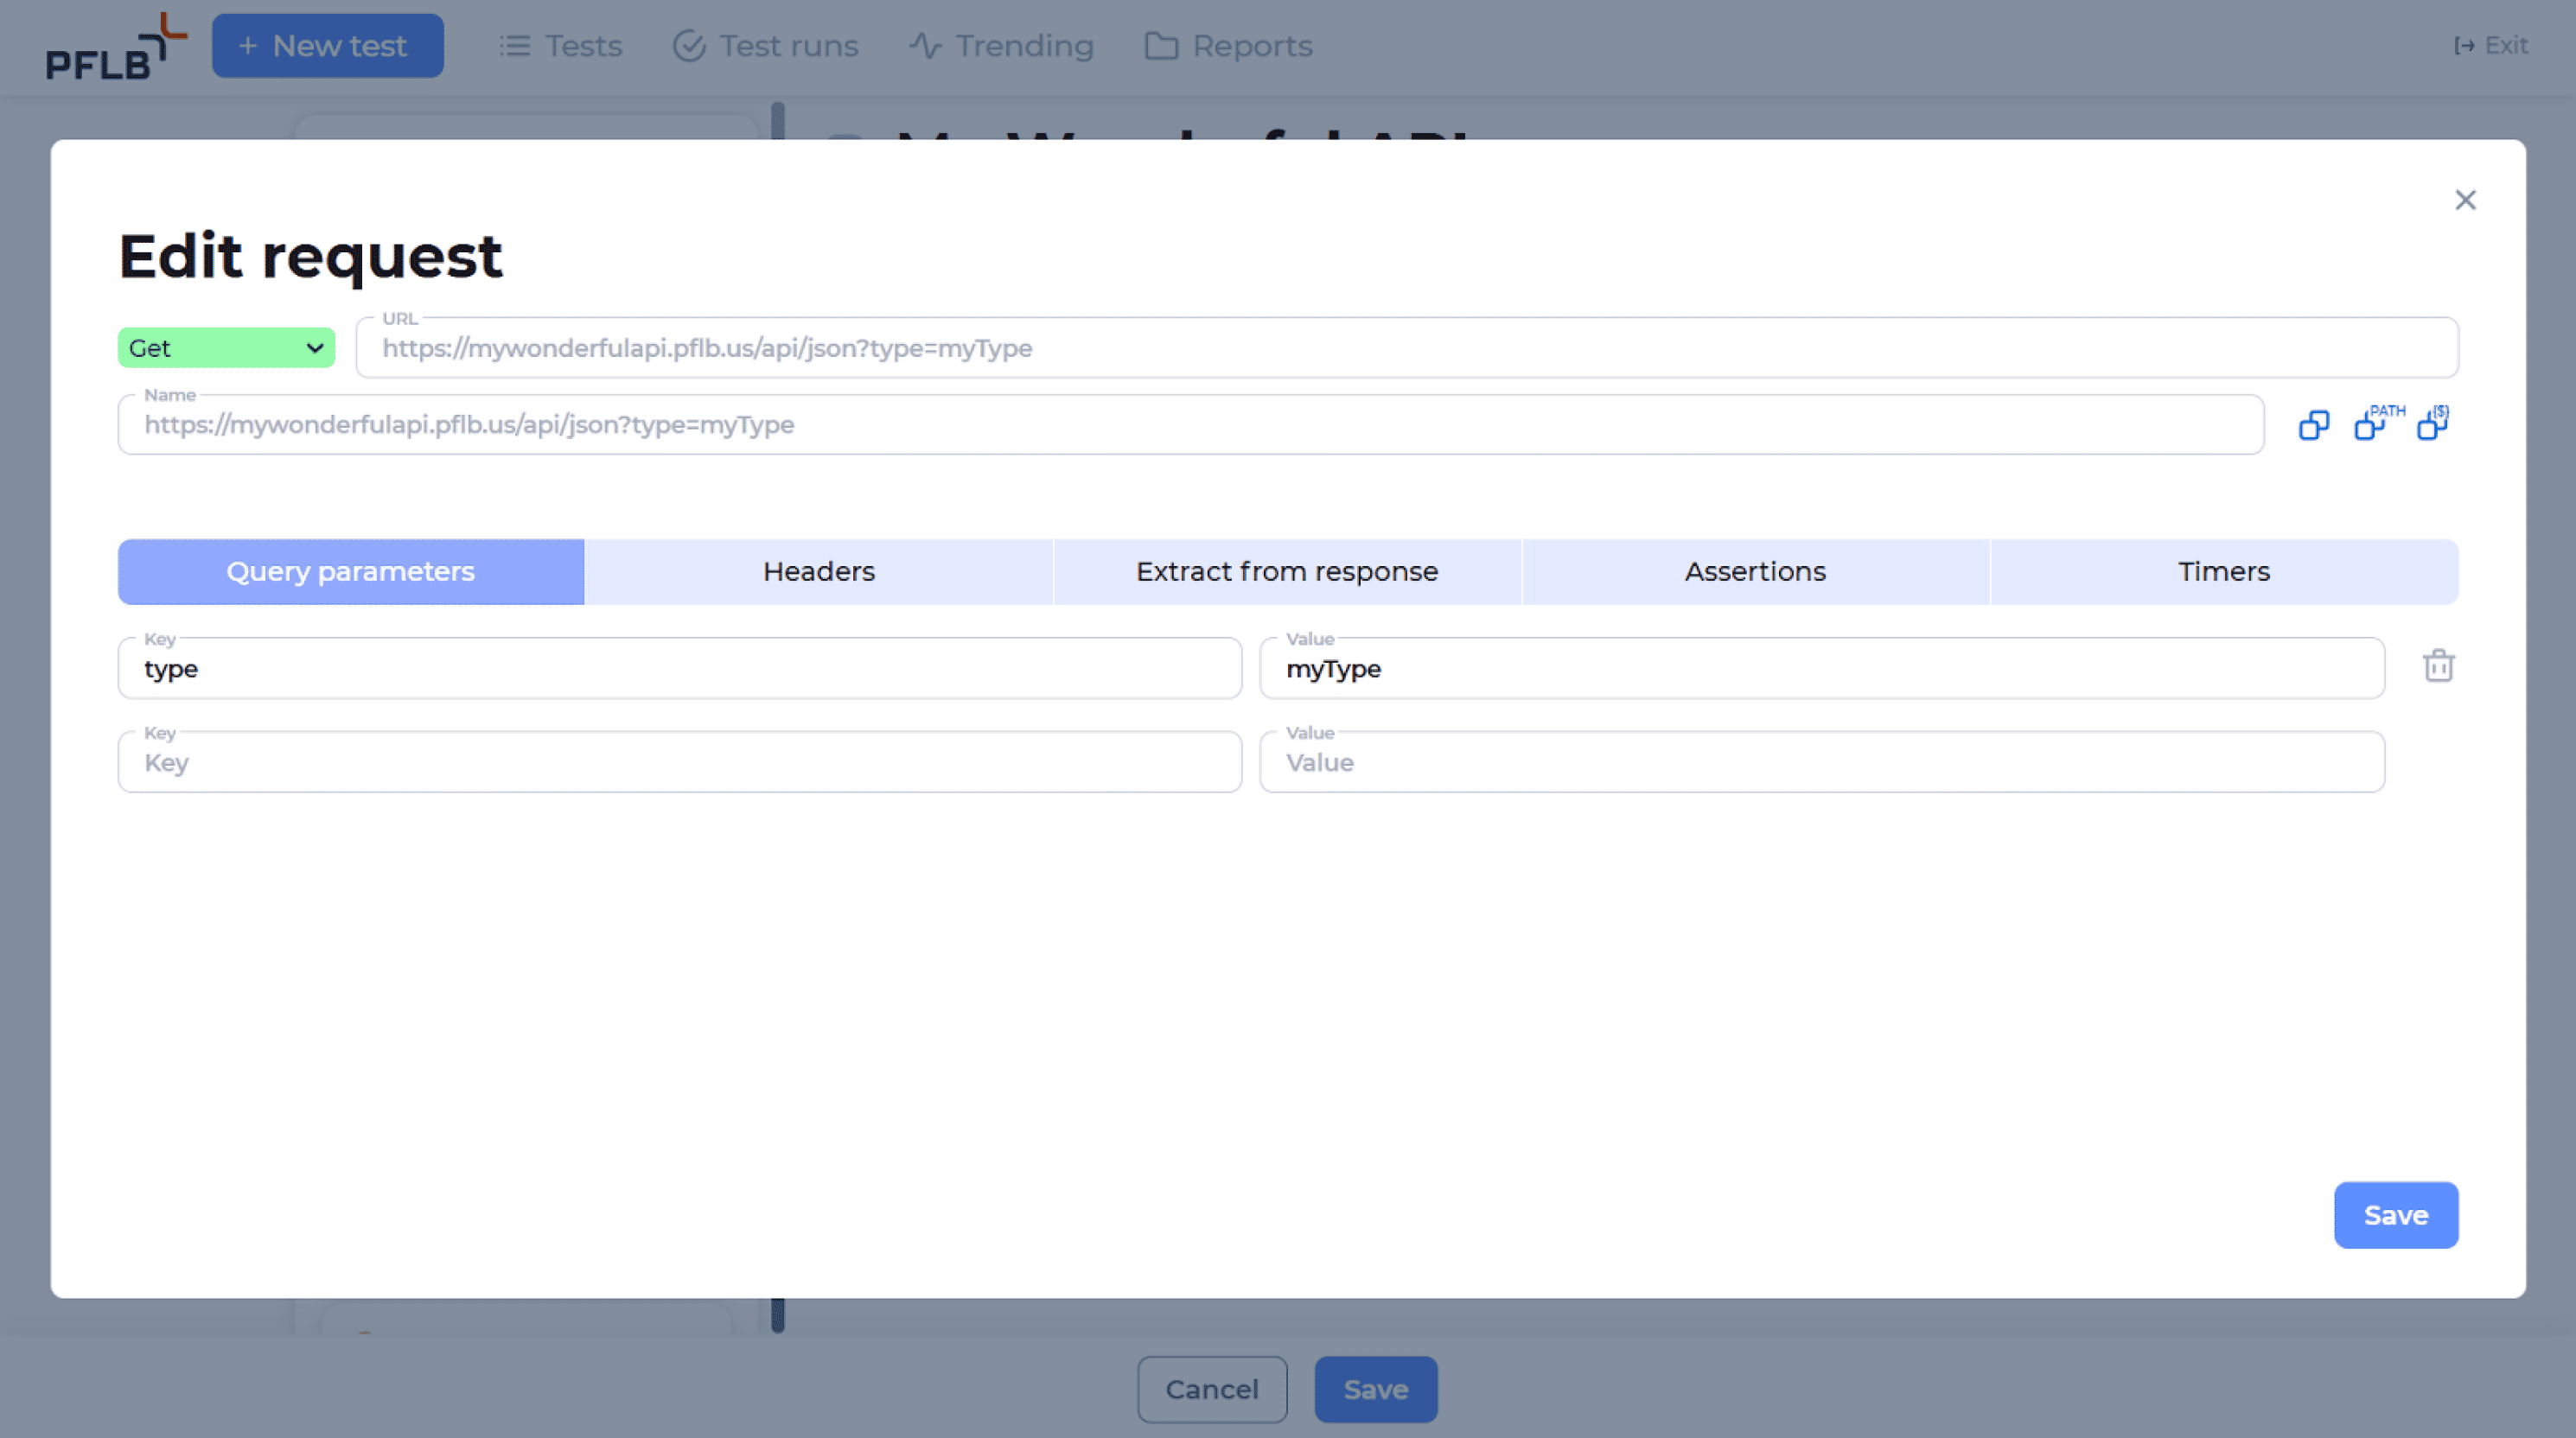Switch to the Assertions tab
The height and width of the screenshot is (1438, 2576).
click(x=1755, y=572)
